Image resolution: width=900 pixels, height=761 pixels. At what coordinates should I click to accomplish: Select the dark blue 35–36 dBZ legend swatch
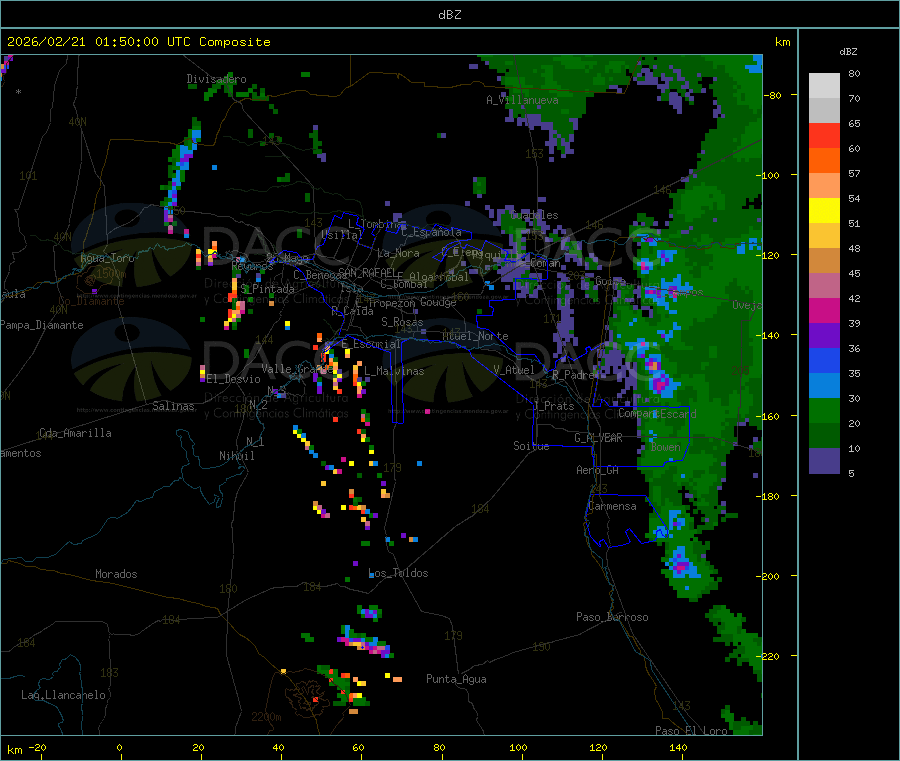tap(824, 360)
